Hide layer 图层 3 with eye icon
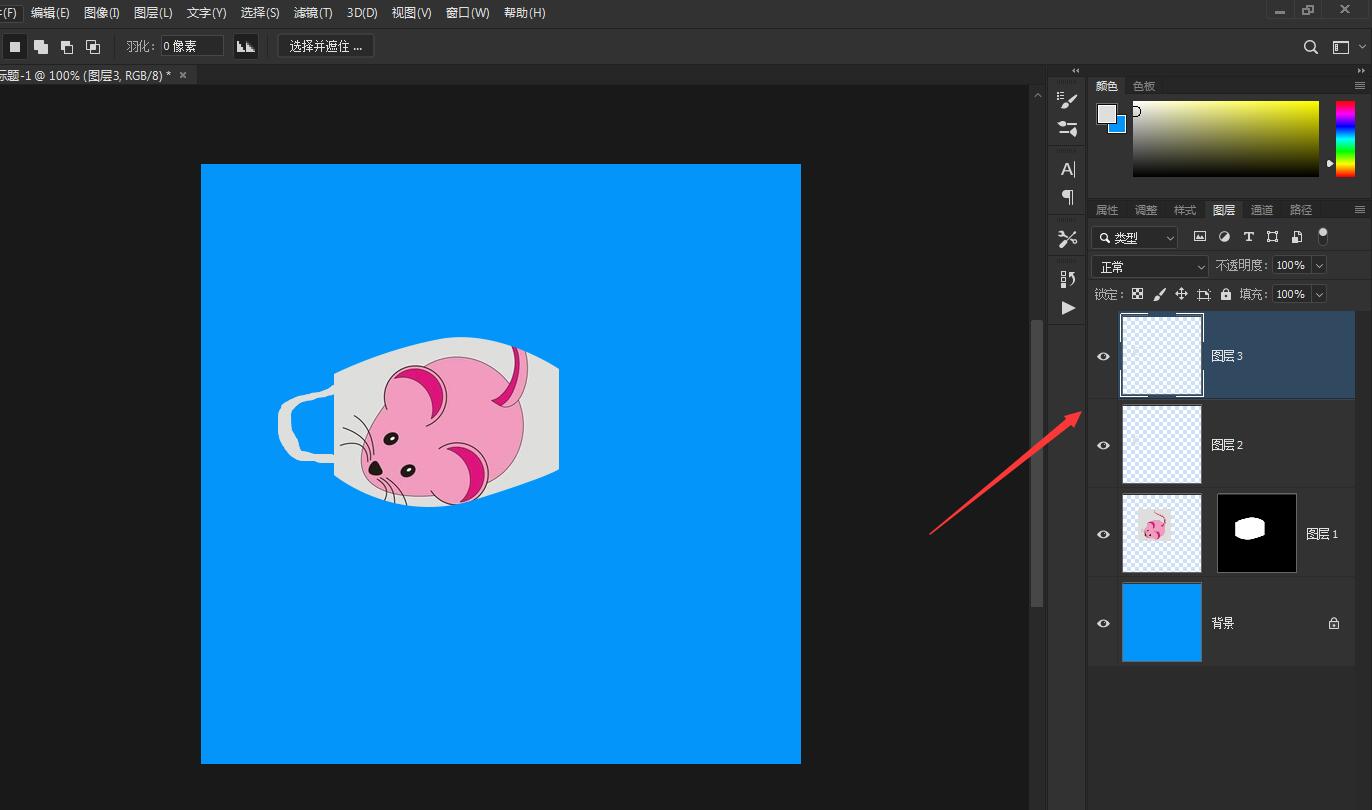The image size is (1372, 810). pyautogui.click(x=1103, y=356)
